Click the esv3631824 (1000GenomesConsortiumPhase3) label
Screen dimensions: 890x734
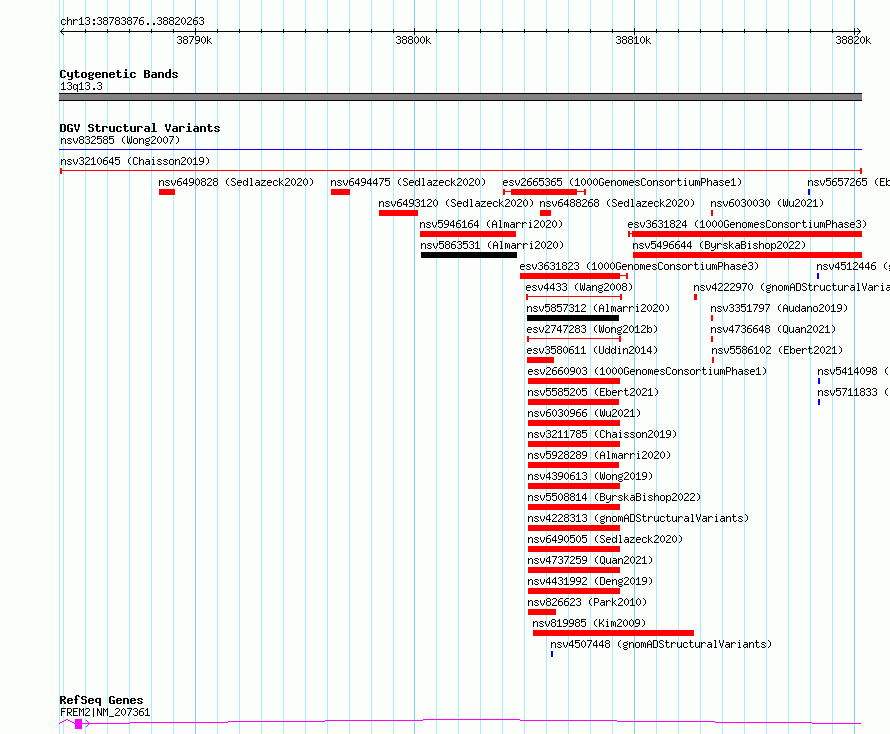click(x=747, y=224)
